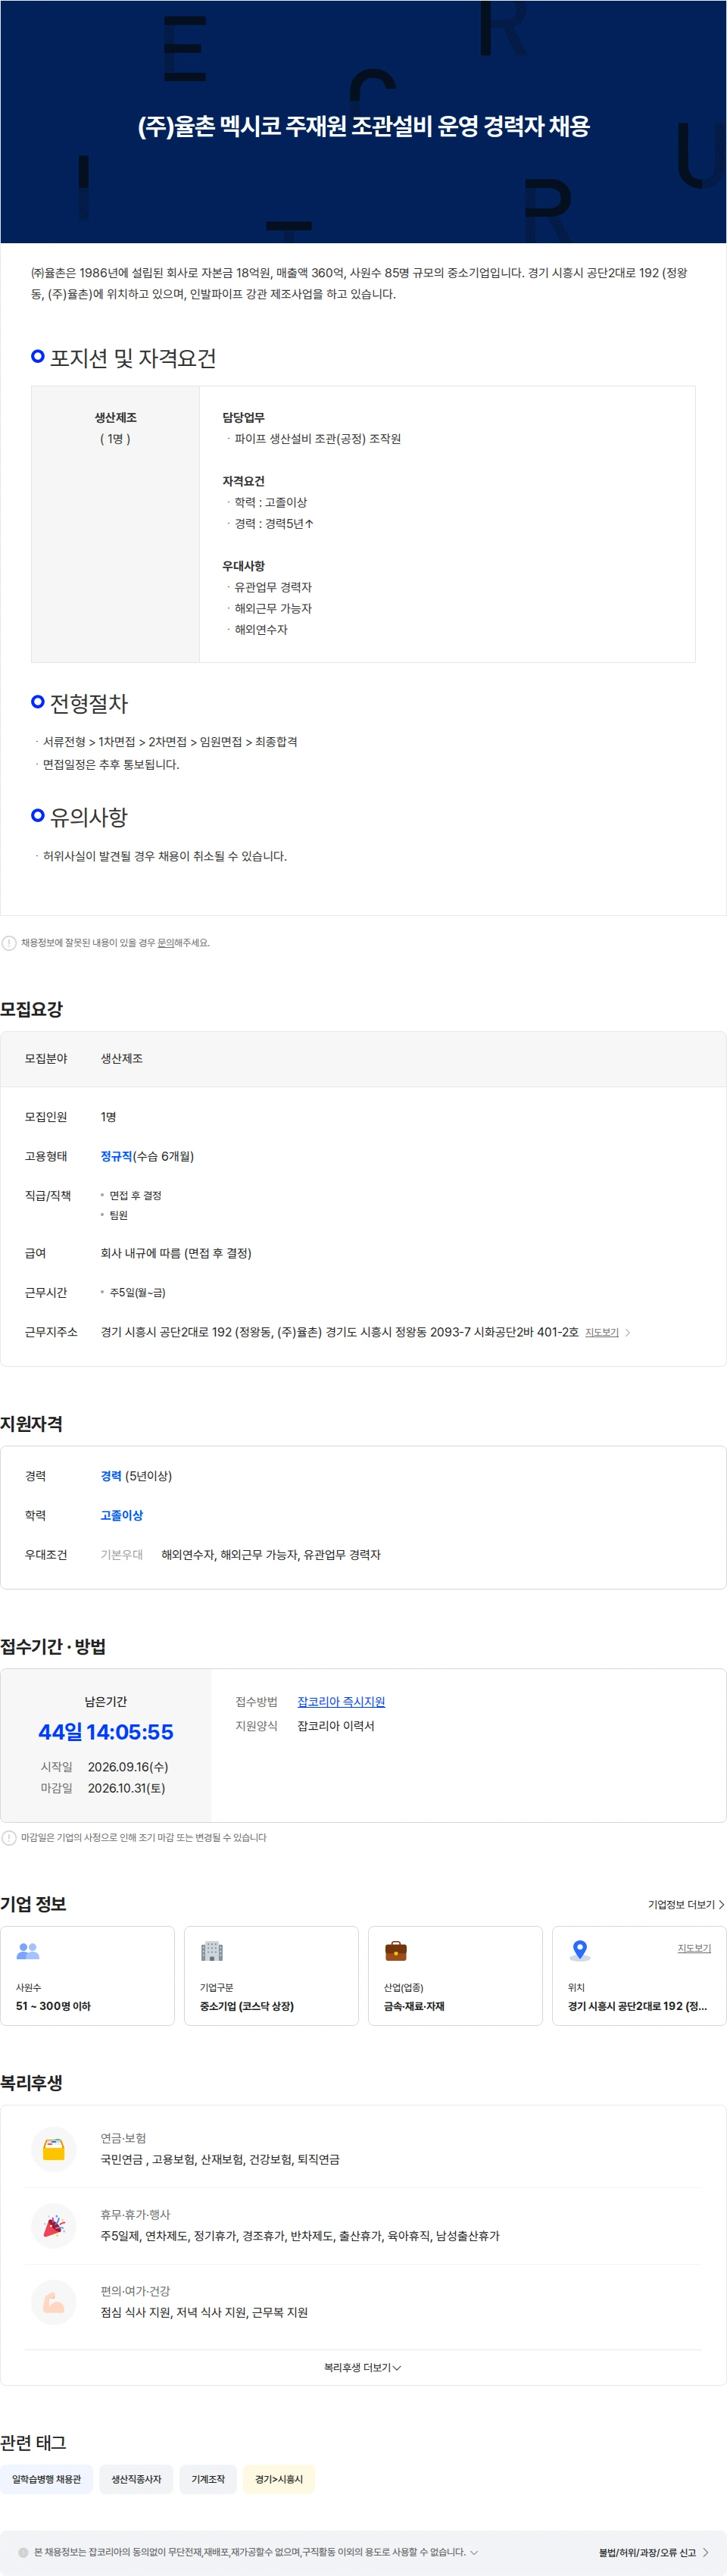Screen dimensions: 727x2576
Task: Click the 정규직 employment type text
Action: click(116, 1155)
